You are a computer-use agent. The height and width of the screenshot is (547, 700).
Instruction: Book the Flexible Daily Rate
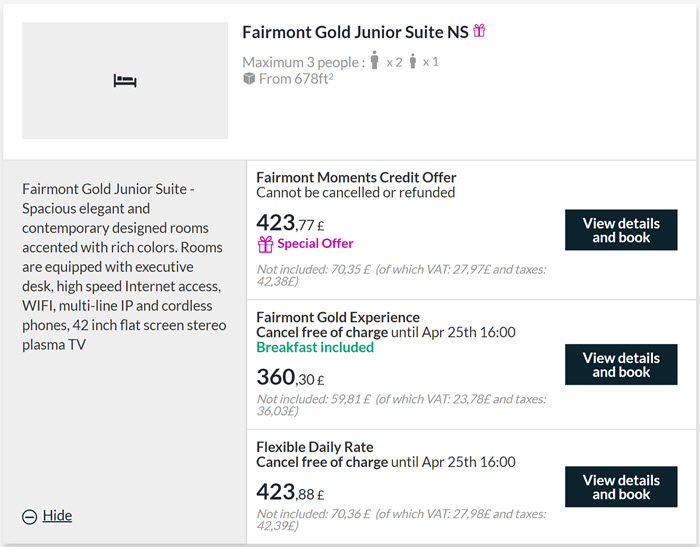click(621, 487)
